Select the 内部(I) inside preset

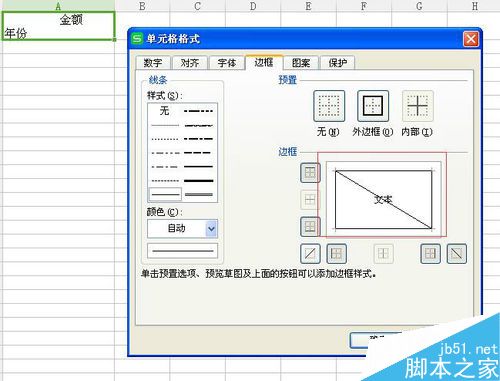417,106
